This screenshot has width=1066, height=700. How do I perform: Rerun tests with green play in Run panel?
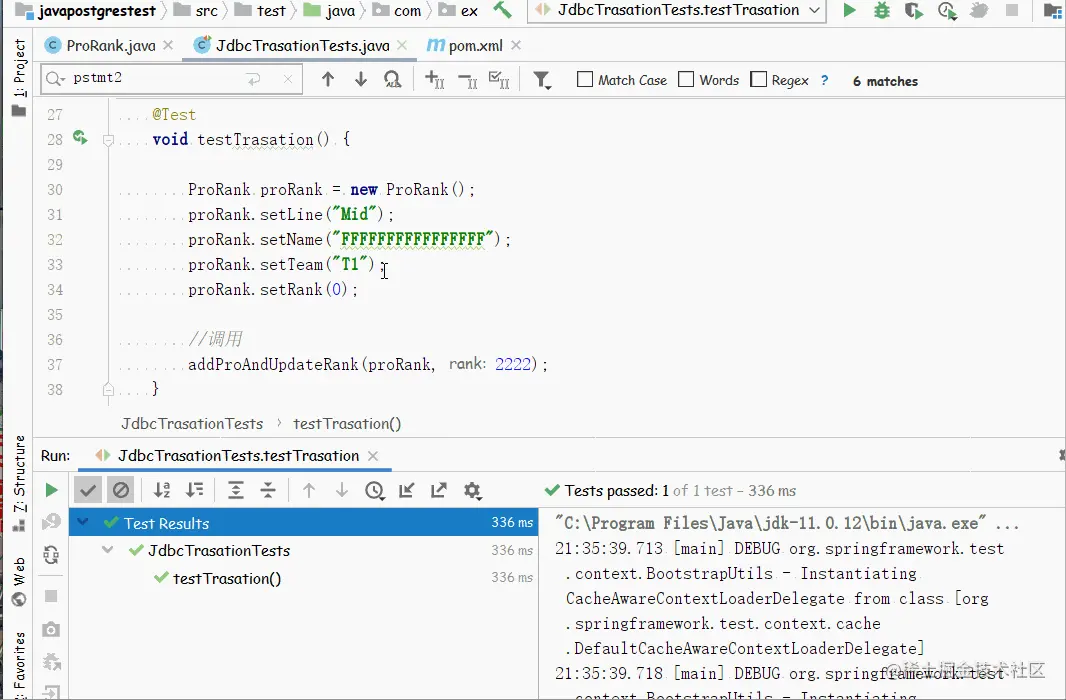point(51,490)
